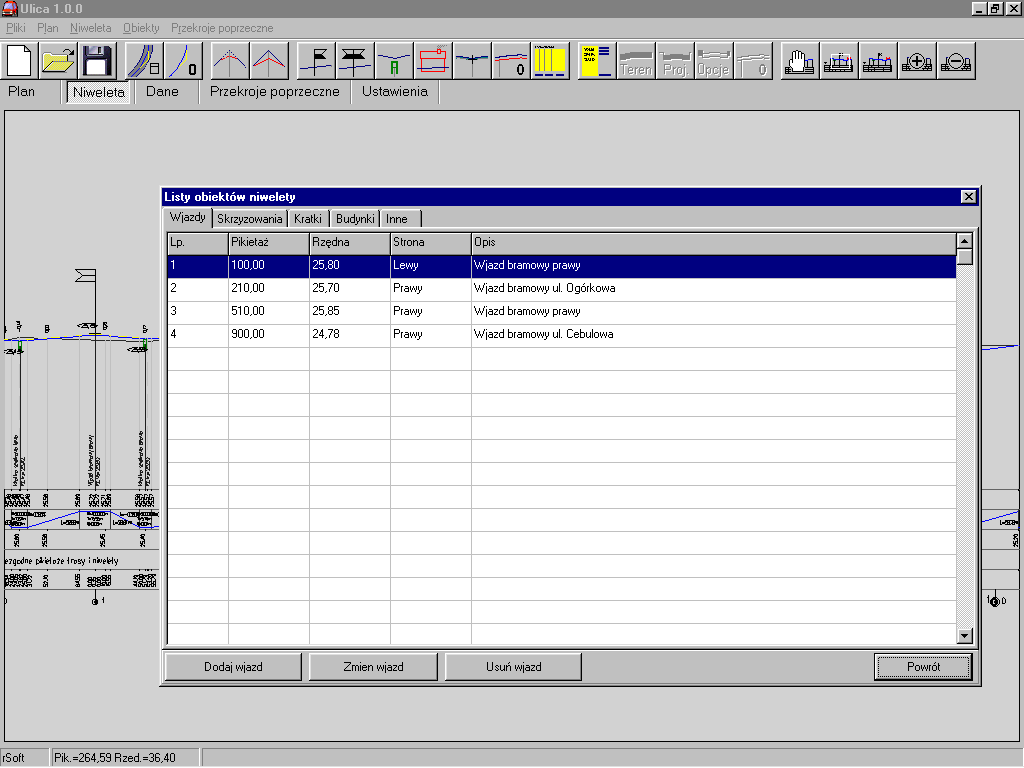Select the curved road plan tool icon
Screen dimensions: 1024x768
(x=145, y=61)
